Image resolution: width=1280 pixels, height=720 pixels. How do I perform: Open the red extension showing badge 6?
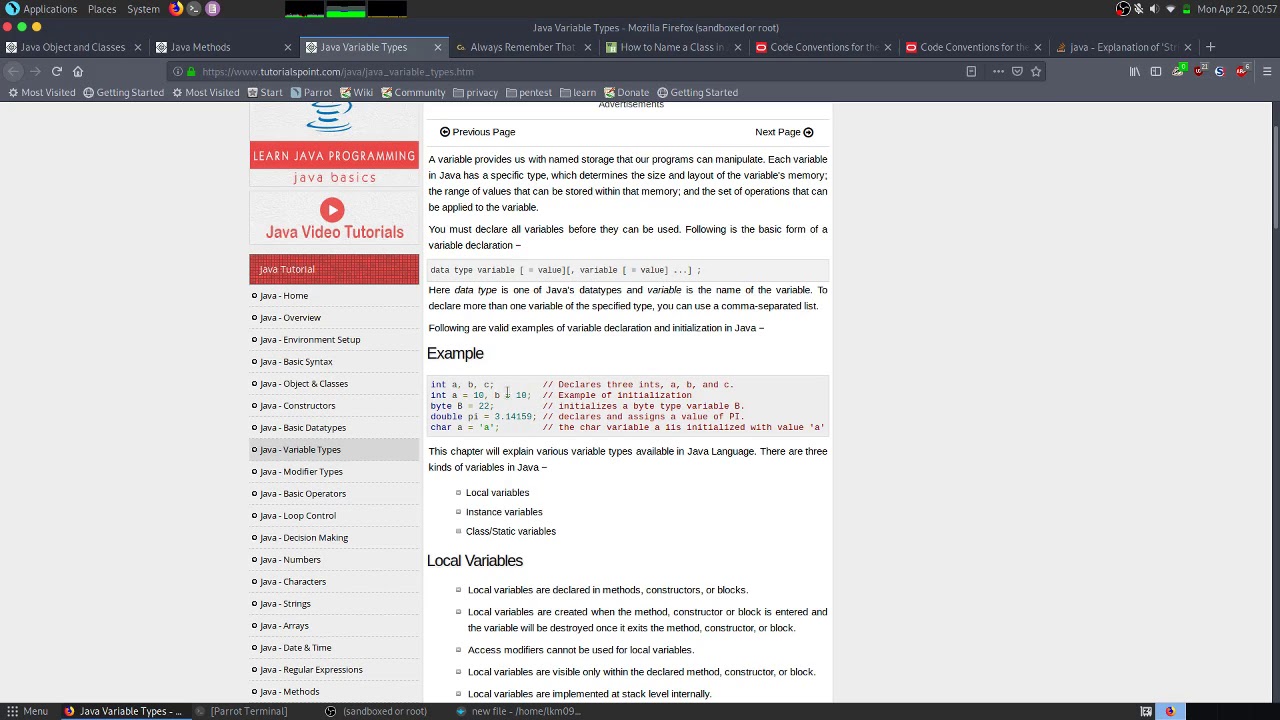coord(1241,71)
